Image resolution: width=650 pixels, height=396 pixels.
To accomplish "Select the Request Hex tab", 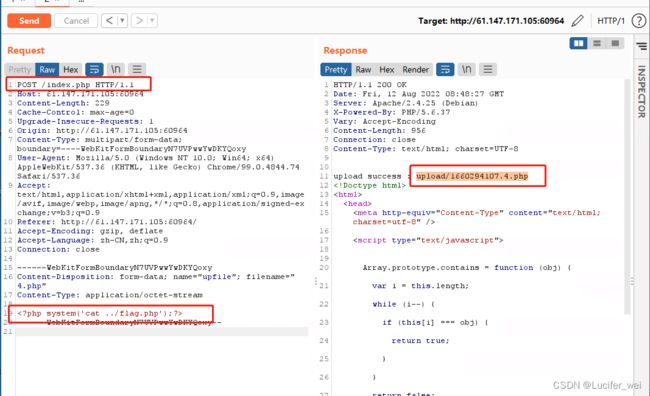I will pyautogui.click(x=70, y=70).
